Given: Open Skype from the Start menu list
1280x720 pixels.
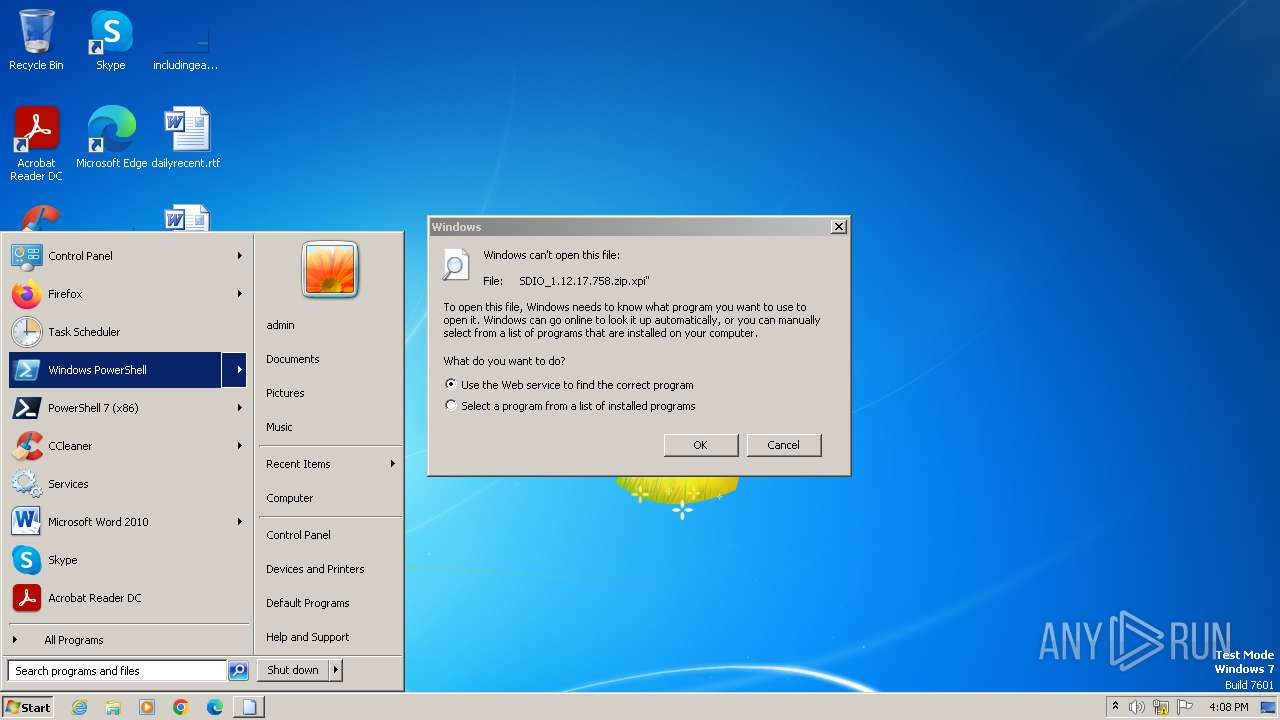Looking at the screenshot, I should (x=128, y=560).
